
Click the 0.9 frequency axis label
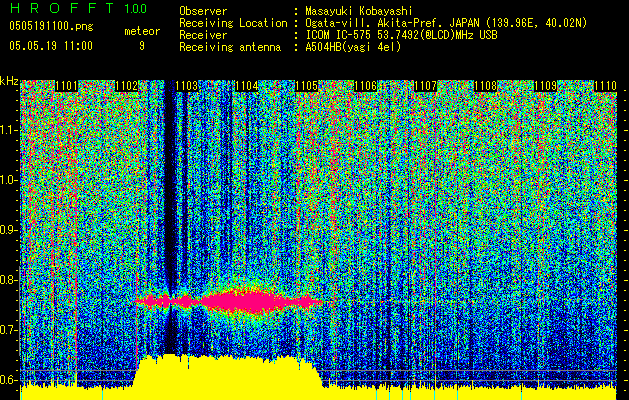point(9,230)
